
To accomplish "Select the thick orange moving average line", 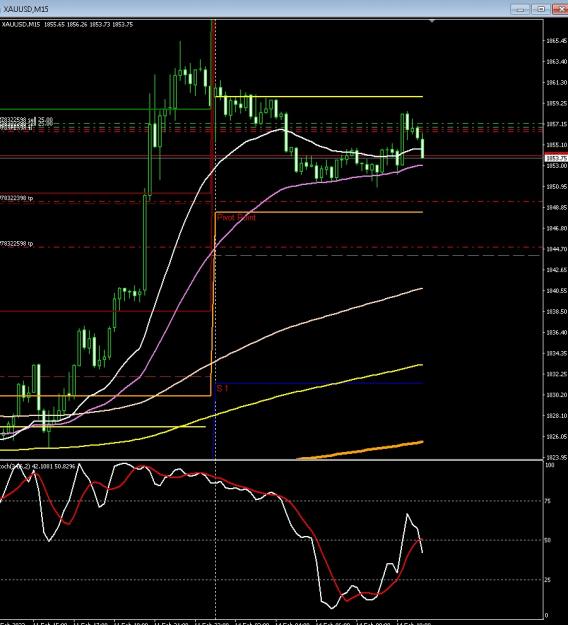I will coord(361,450).
